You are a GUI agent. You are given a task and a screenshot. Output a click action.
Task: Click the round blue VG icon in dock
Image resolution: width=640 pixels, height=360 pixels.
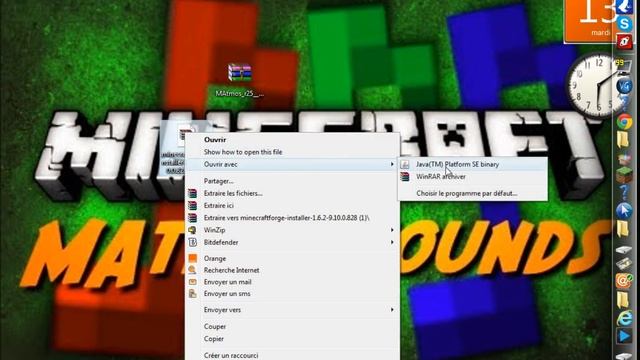(624, 86)
